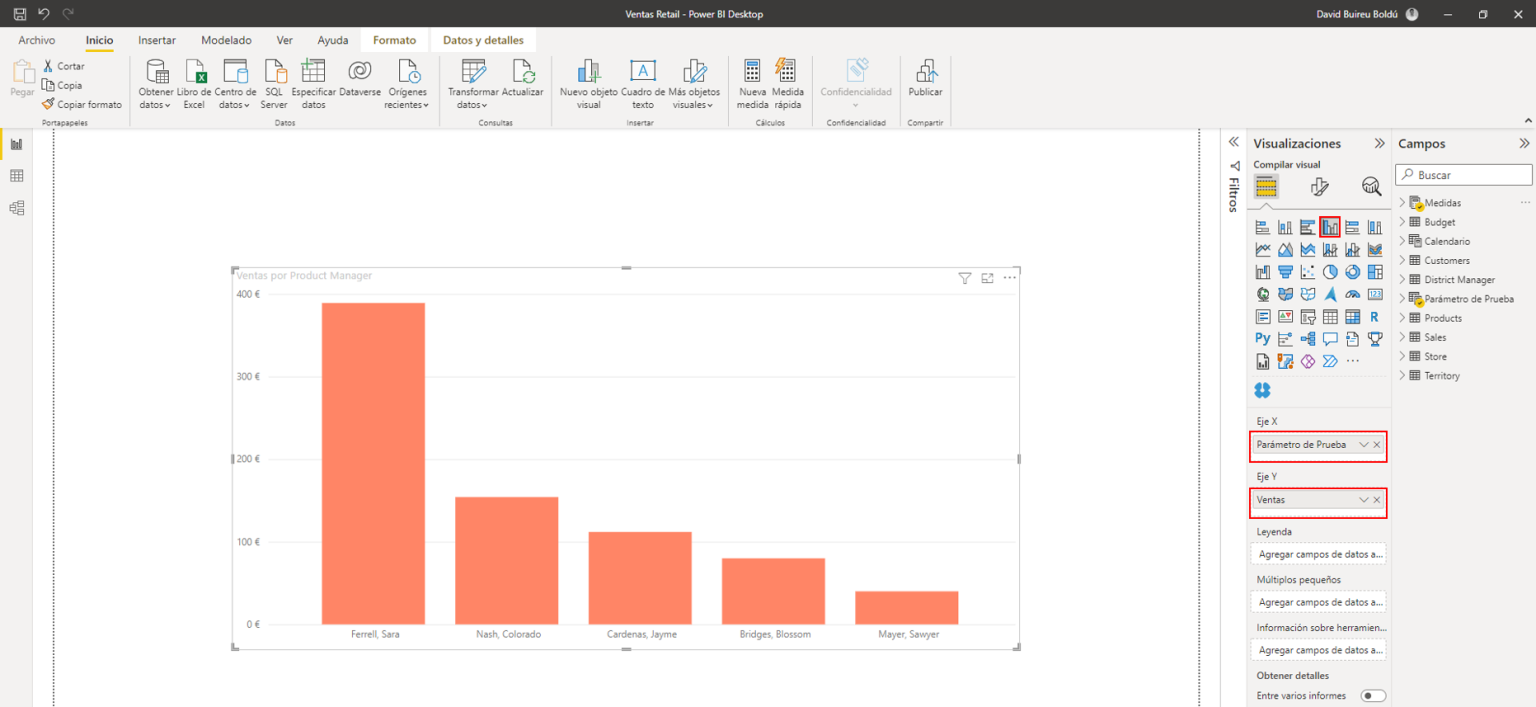The height and width of the screenshot is (707, 1536).
Task: Open the Datos y detalles tab
Action: pyautogui.click(x=483, y=40)
